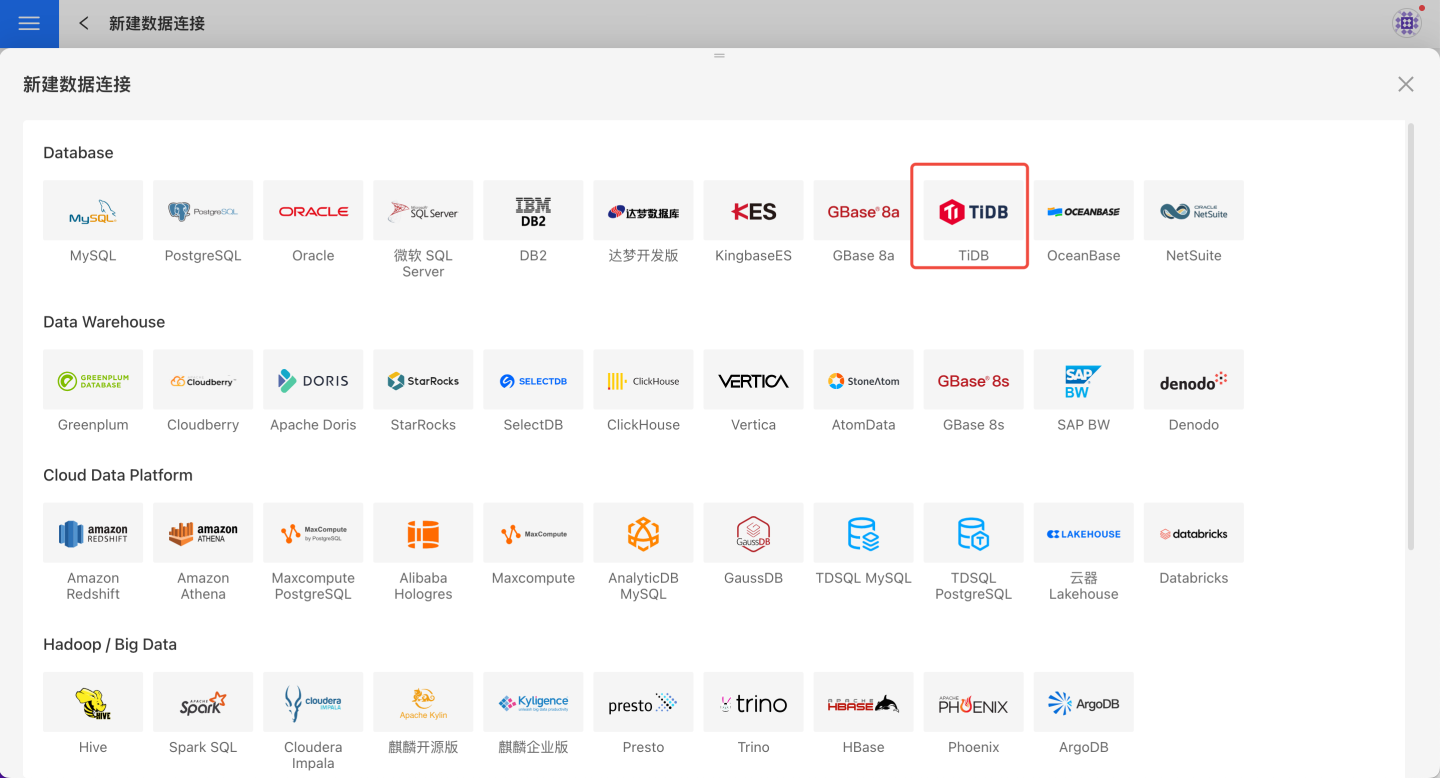Close the new data connection dialog
This screenshot has height=778, width=1440.
click(x=1405, y=84)
